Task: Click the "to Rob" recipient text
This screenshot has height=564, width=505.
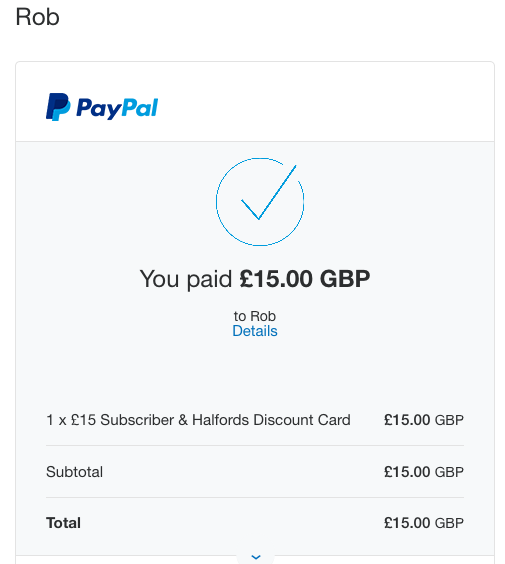Action: point(255,316)
